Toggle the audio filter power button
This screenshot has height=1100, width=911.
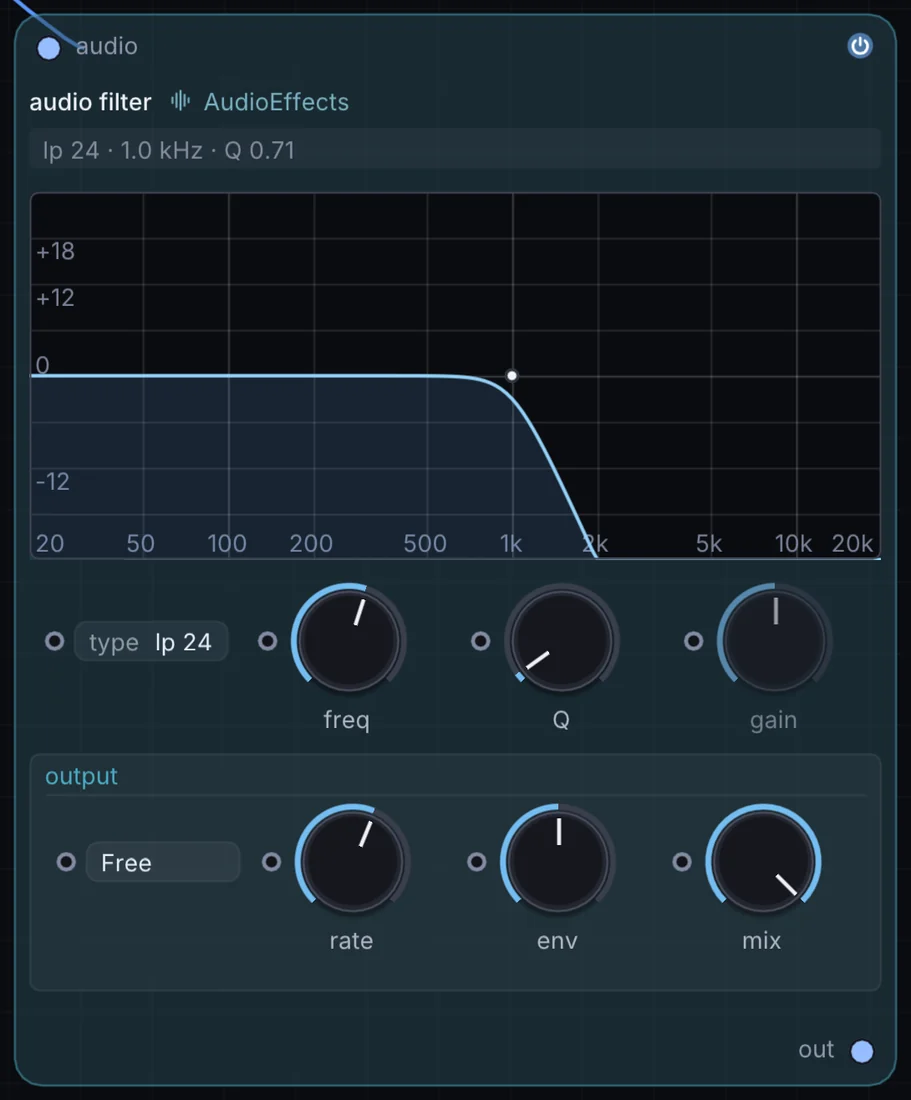[x=860, y=46]
